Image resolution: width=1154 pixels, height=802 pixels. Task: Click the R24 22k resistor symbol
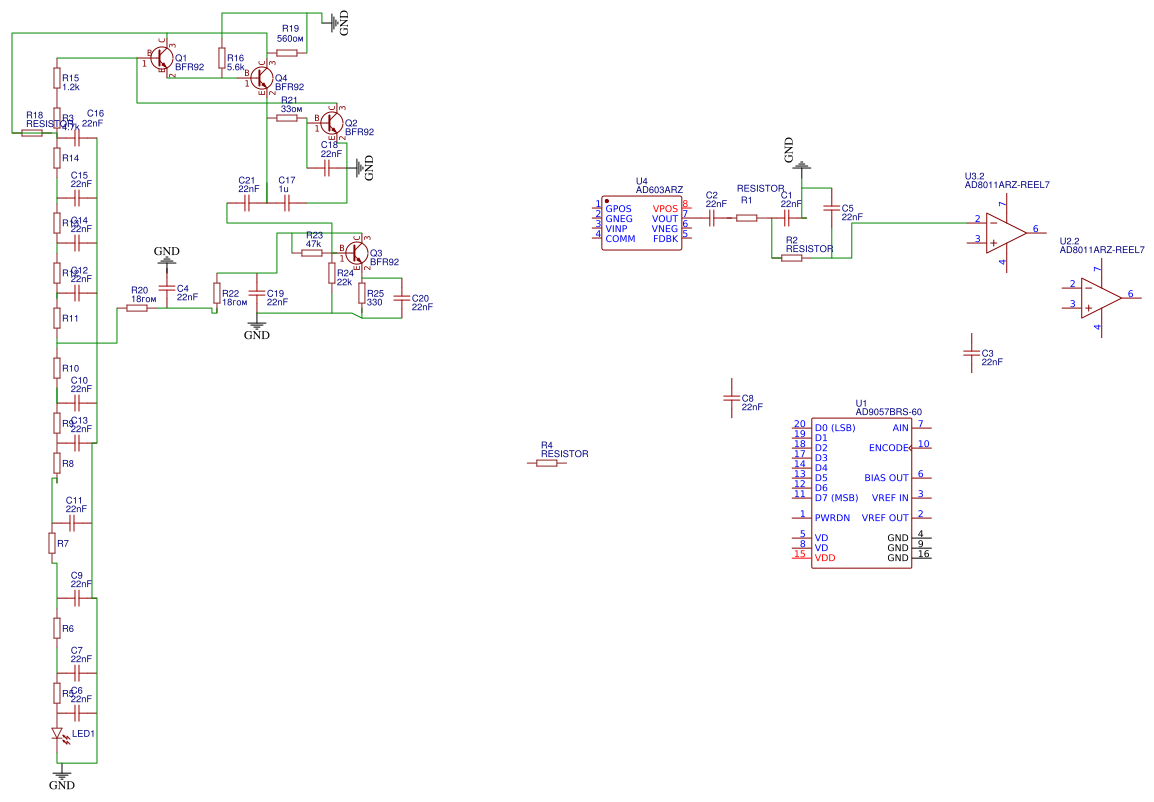click(332, 273)
